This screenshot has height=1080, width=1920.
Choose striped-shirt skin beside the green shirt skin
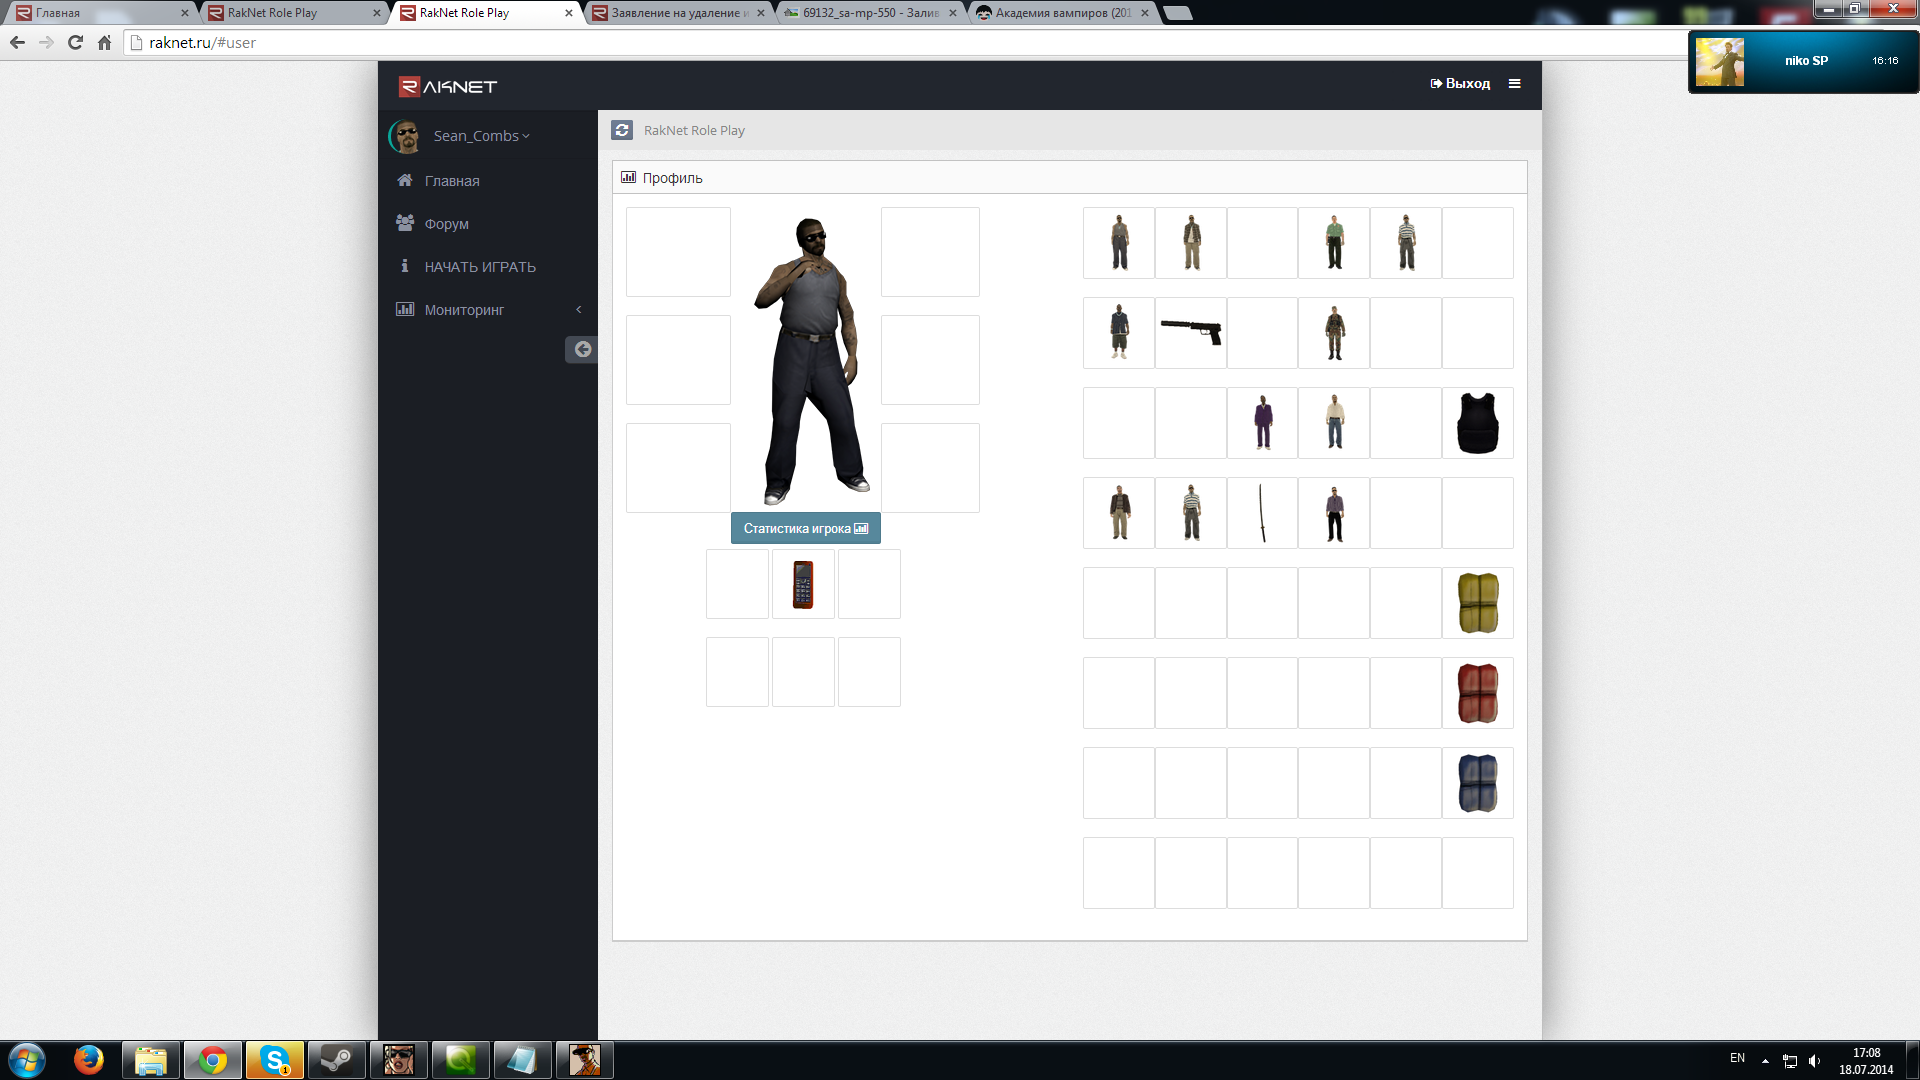click(1406, 243)
